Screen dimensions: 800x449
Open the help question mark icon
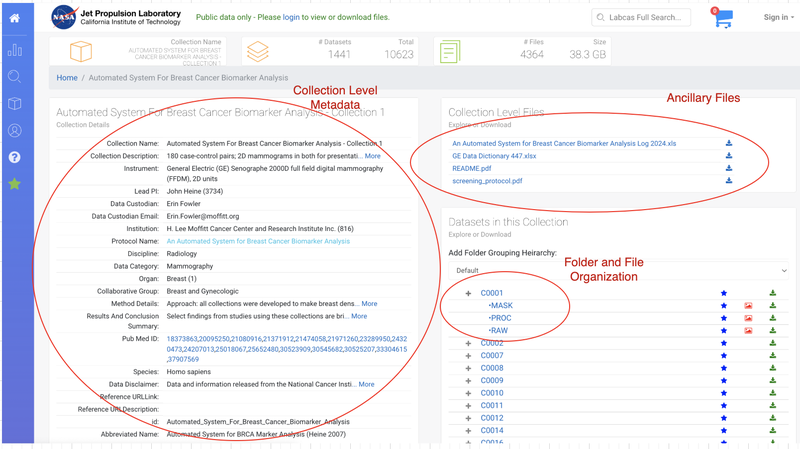click(x=14, y=157)
